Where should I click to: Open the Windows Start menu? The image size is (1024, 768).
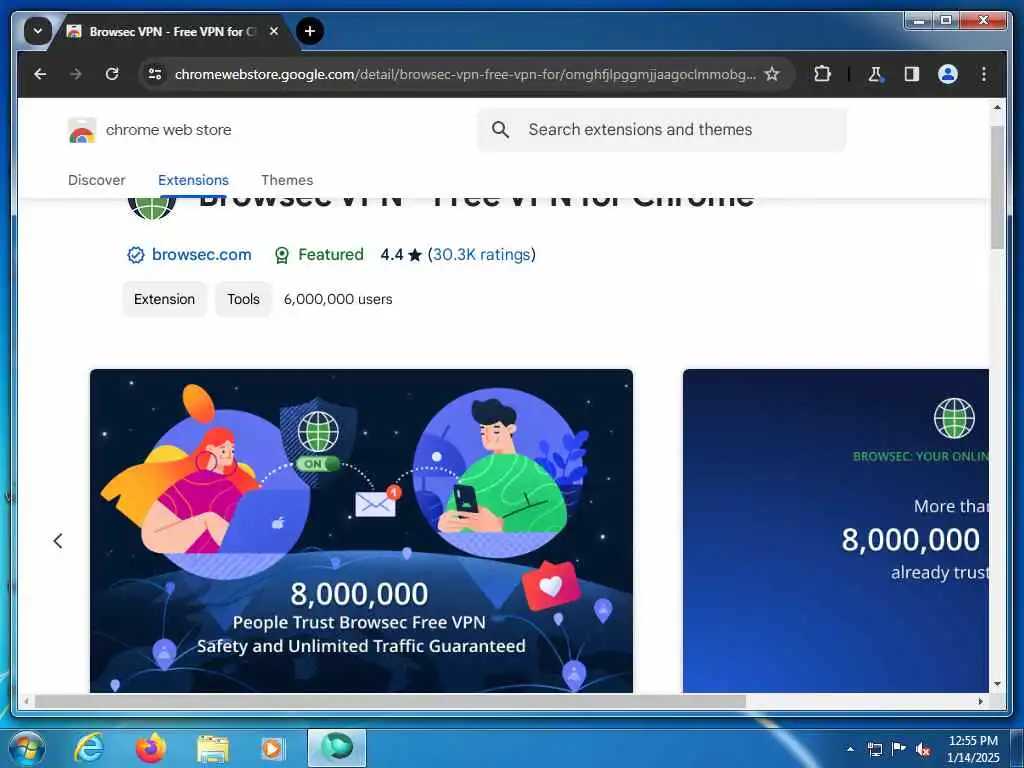[x=27, y=748]
